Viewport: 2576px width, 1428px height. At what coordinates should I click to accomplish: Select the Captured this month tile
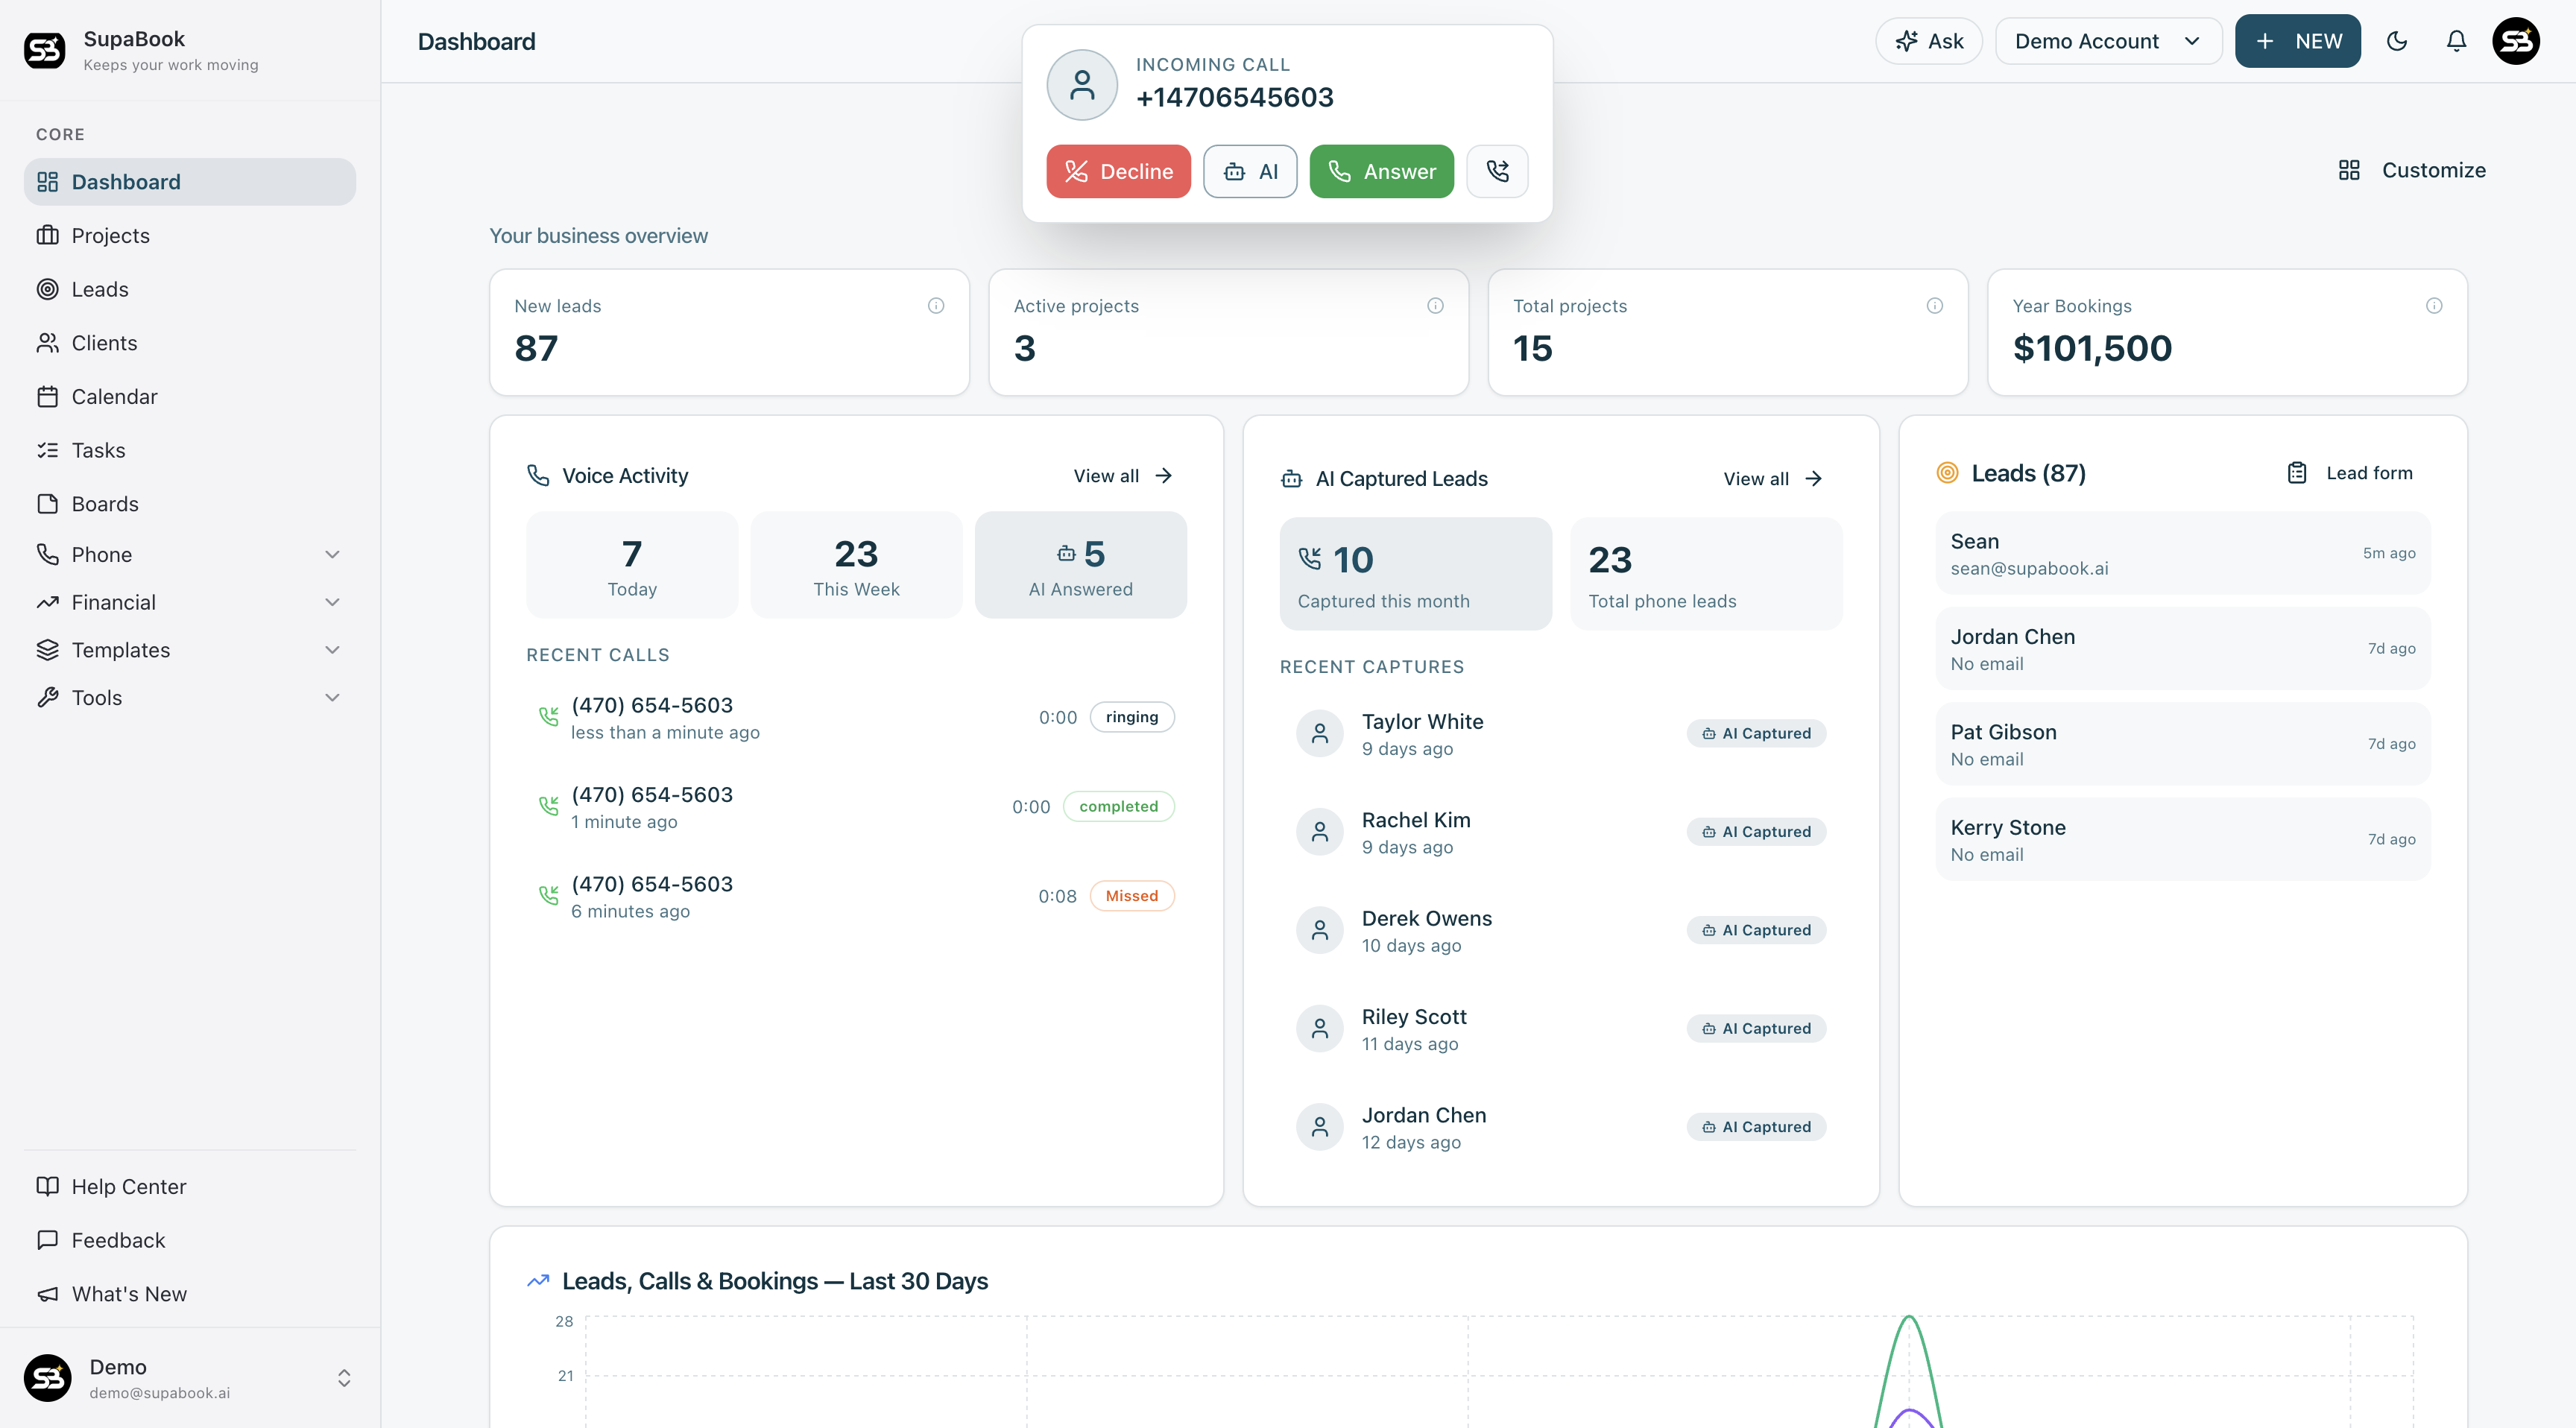pos(1415,574)
